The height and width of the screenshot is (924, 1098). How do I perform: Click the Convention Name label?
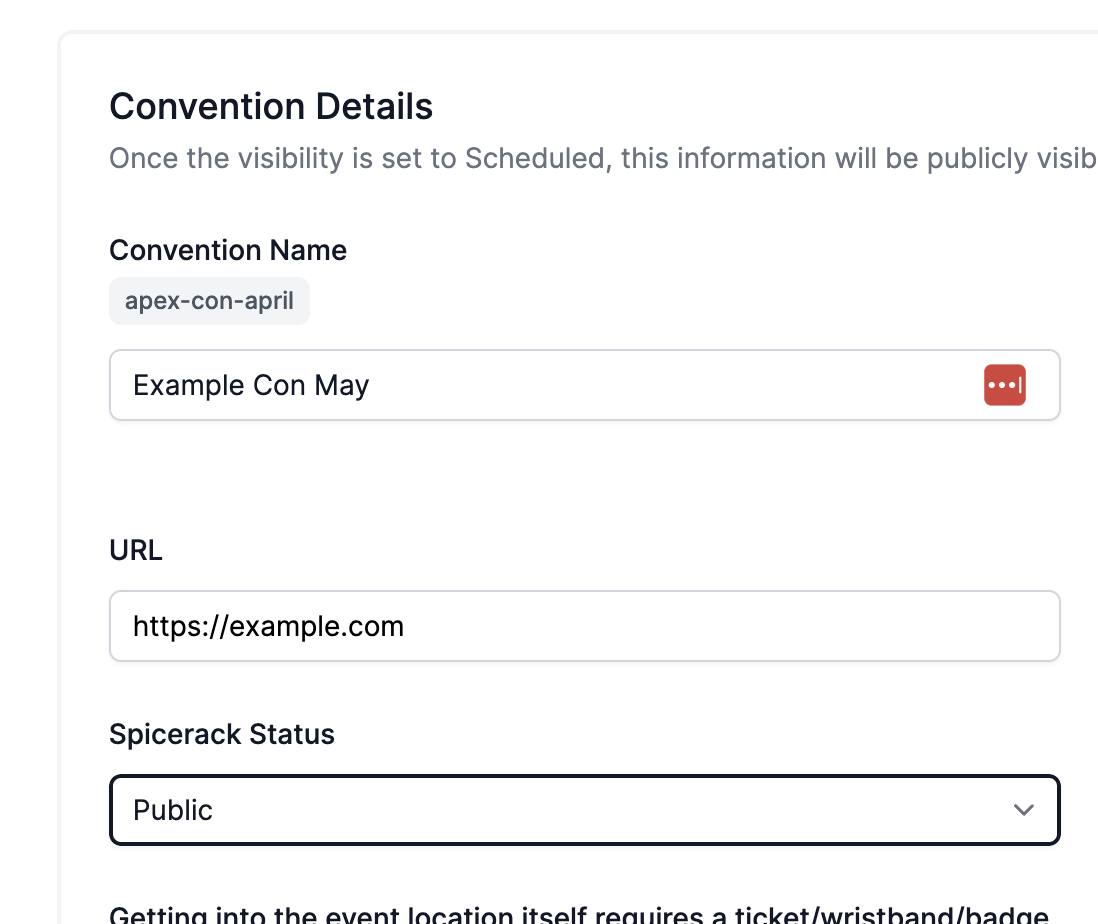[228, 250]
